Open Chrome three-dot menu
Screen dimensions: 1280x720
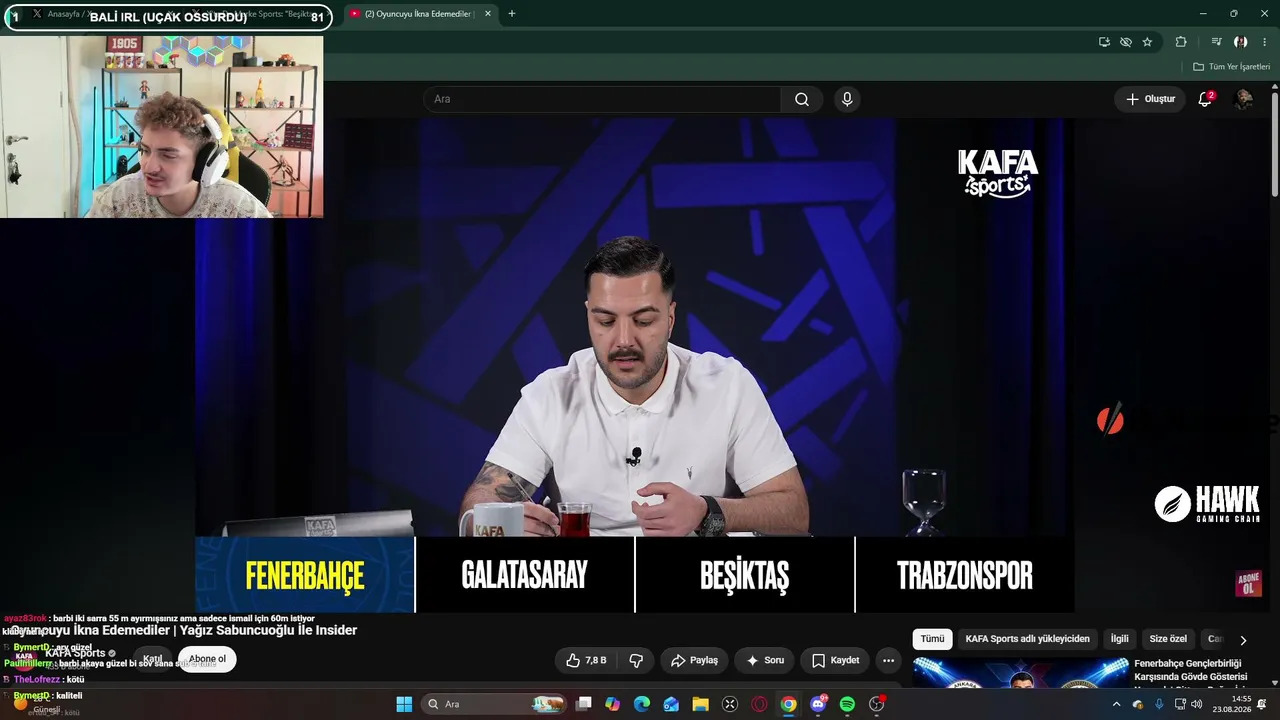coord(1265,42)
